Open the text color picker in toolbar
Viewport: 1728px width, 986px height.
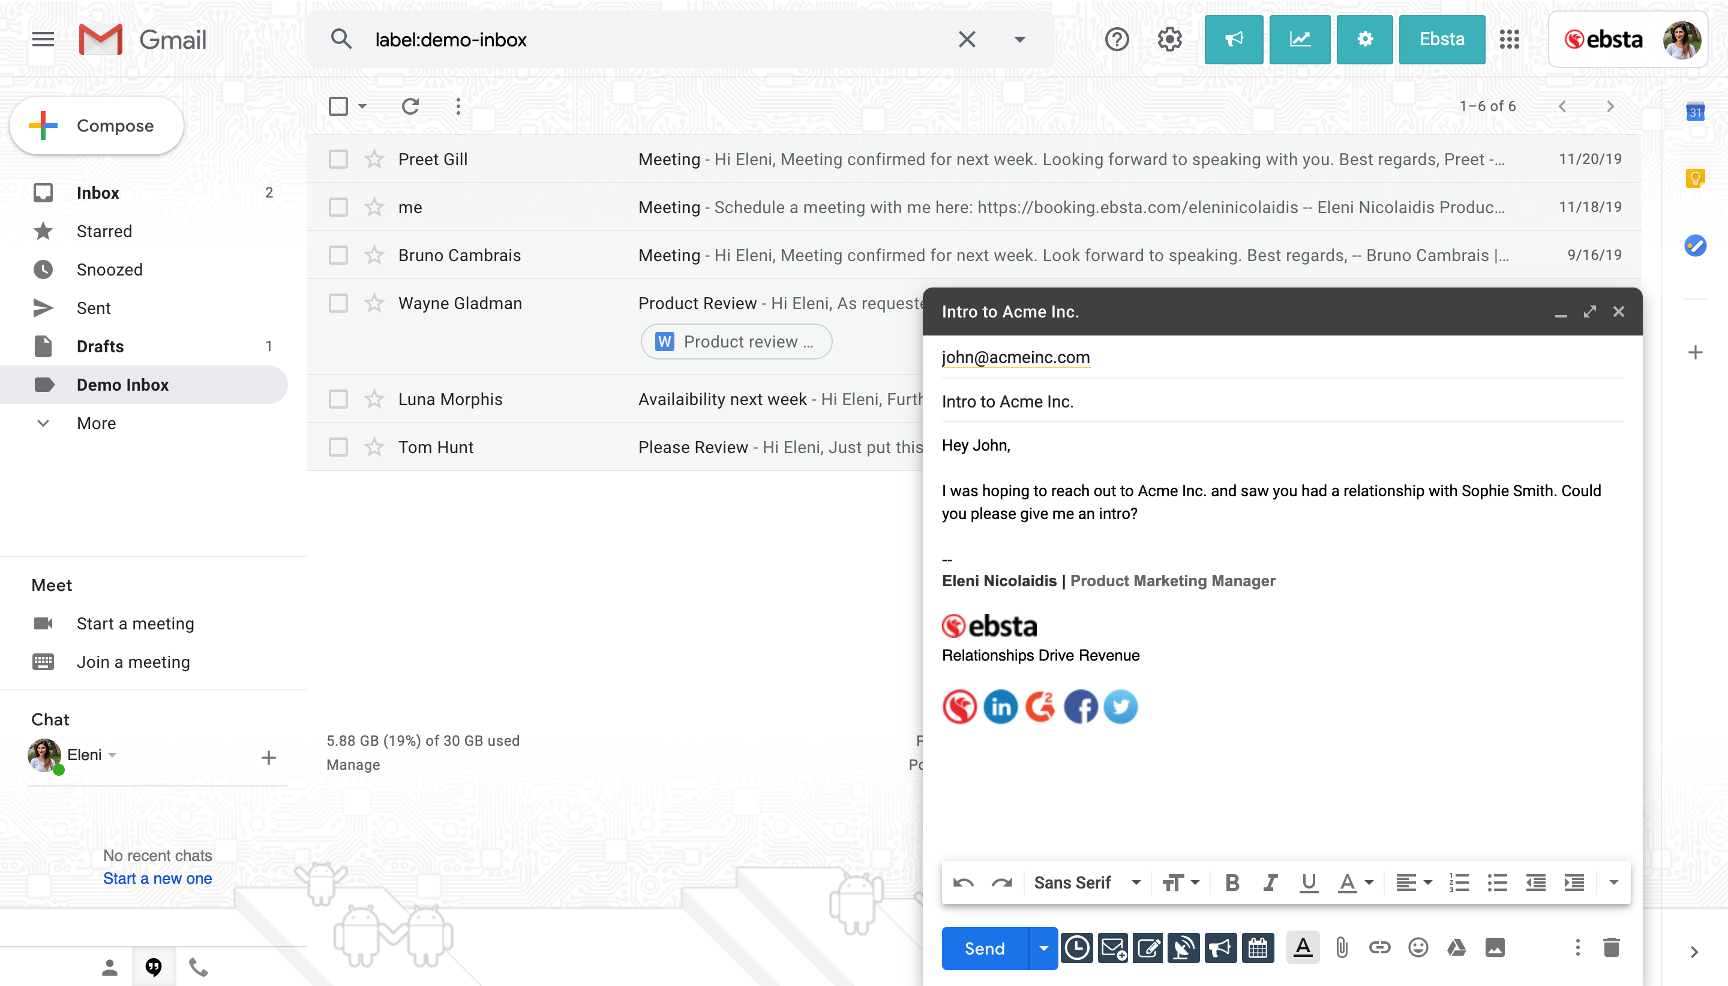click(1355, 883)
